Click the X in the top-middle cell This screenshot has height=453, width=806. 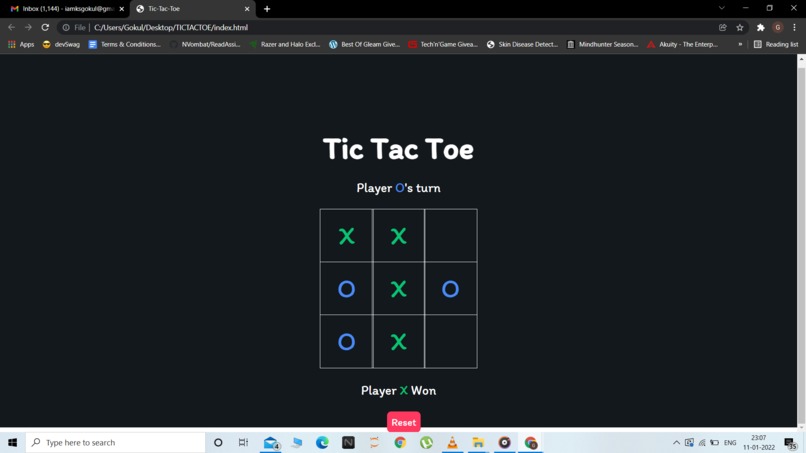398,236
